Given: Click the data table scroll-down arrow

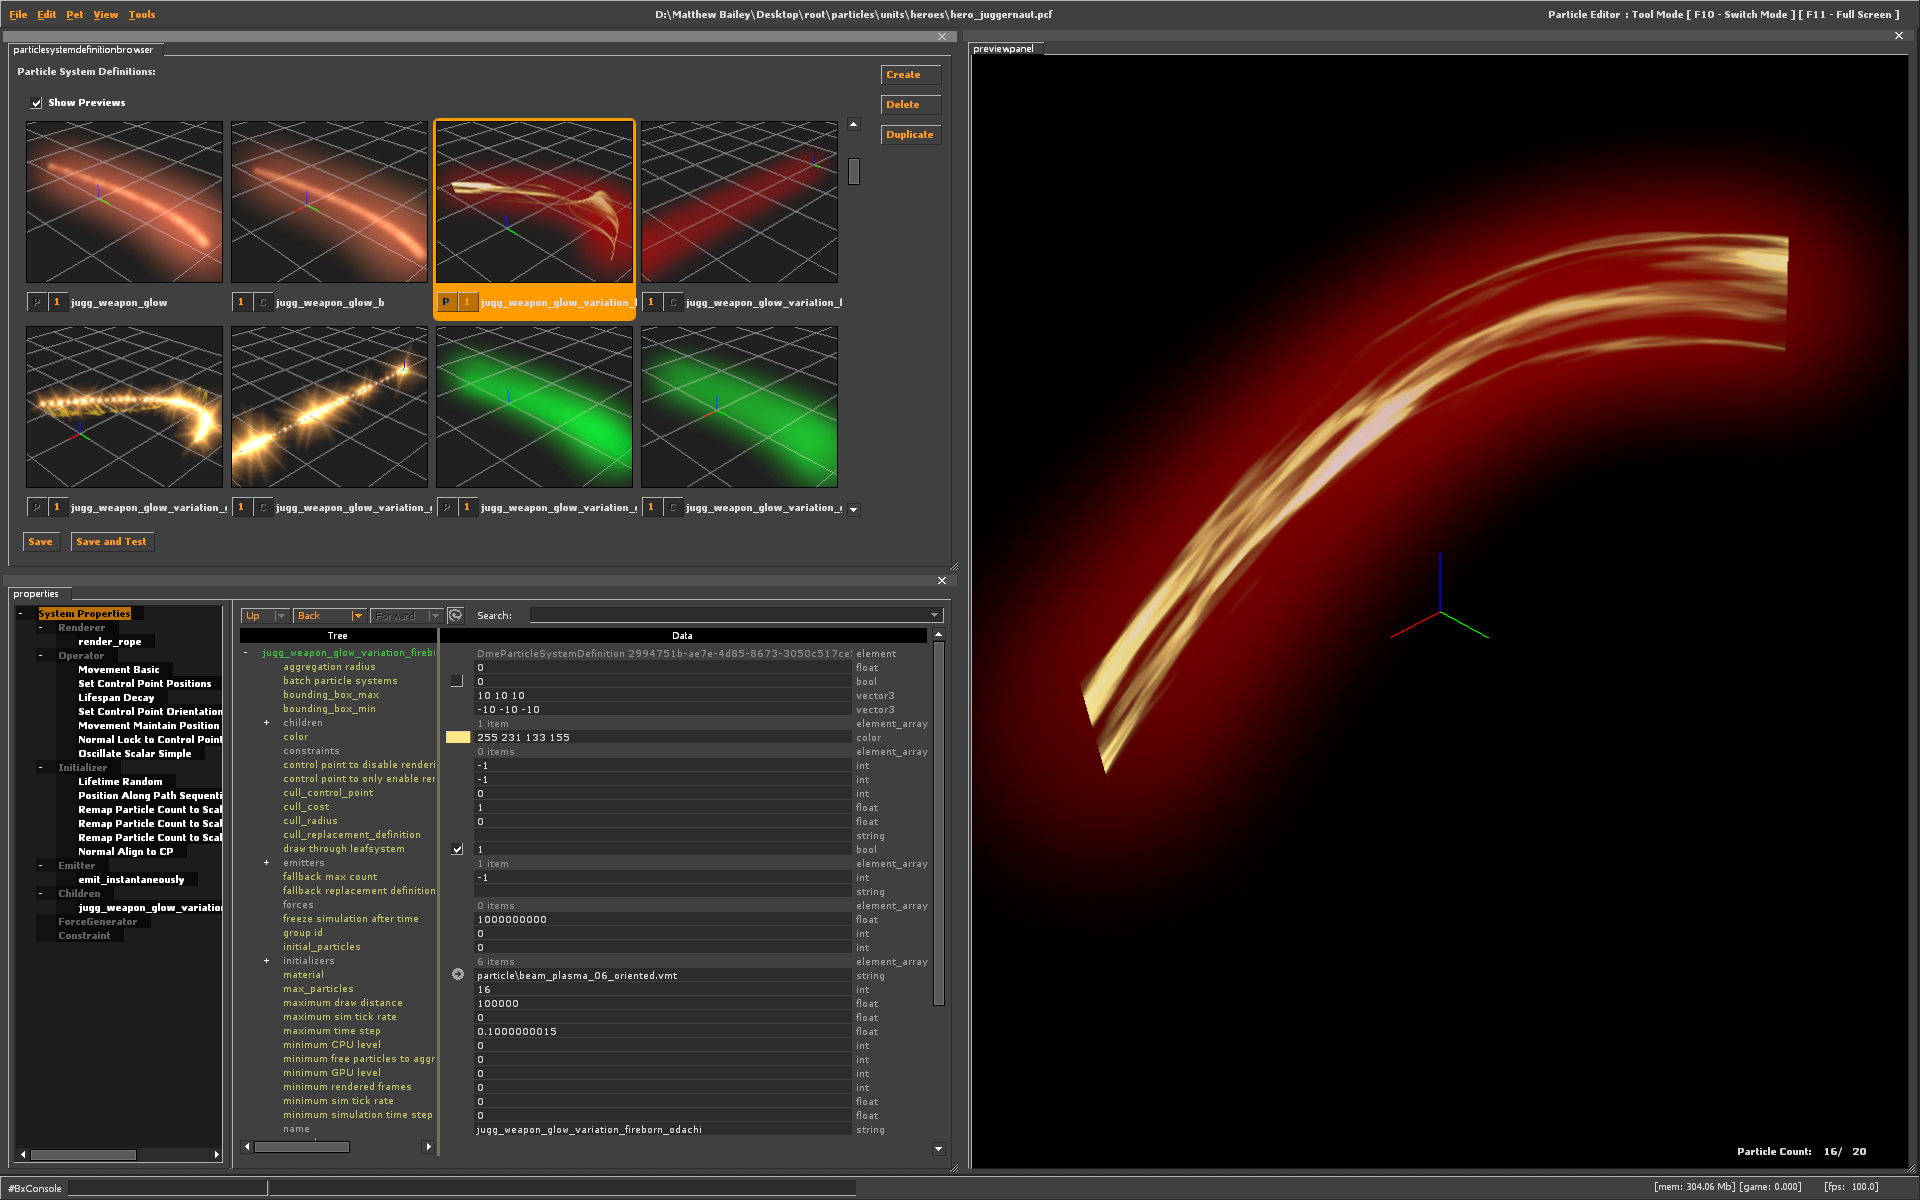Looking at the screenshot, I should 938,1149.
